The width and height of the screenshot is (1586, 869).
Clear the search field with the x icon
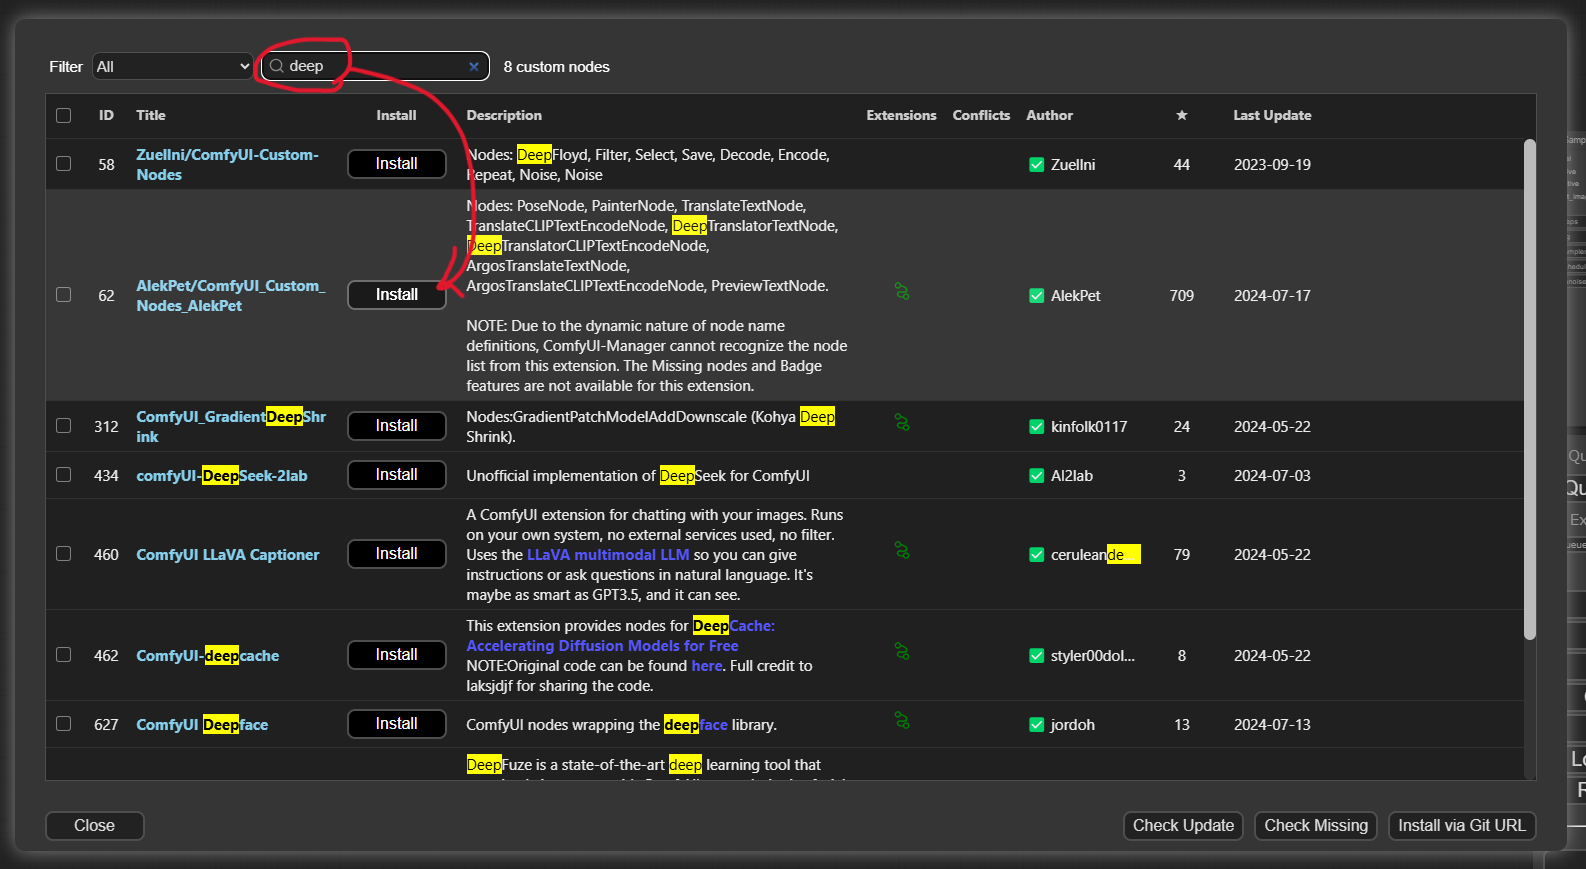coord(474,67)
